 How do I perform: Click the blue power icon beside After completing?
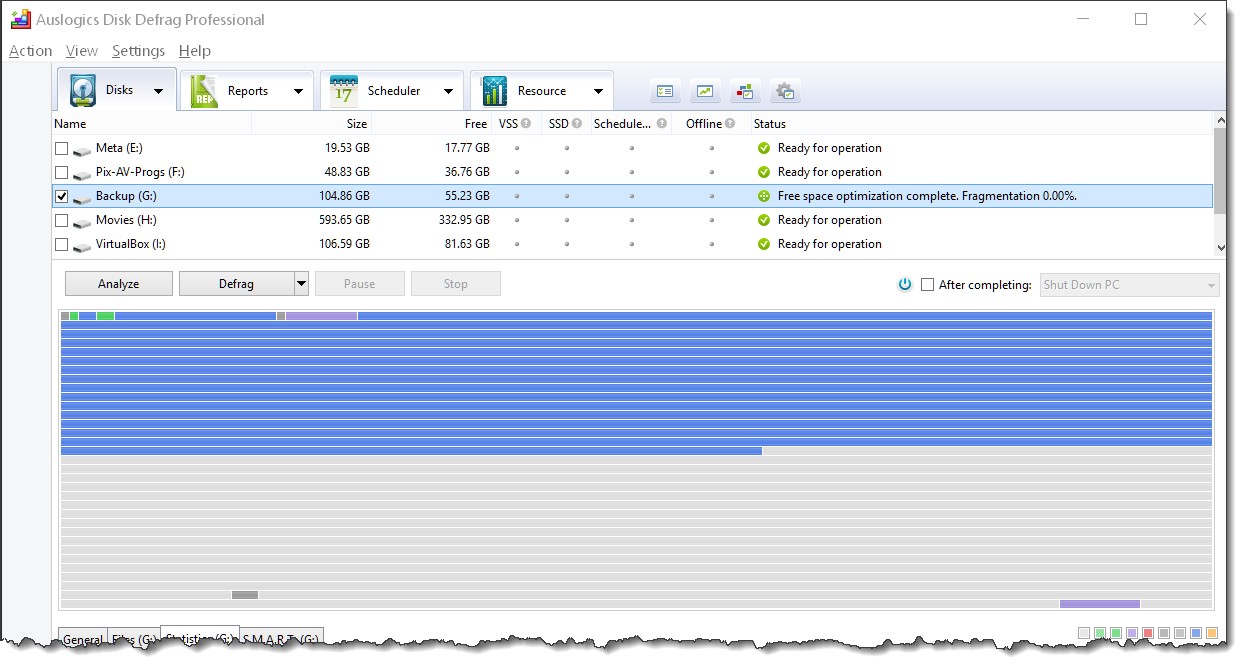pos(905,285)
